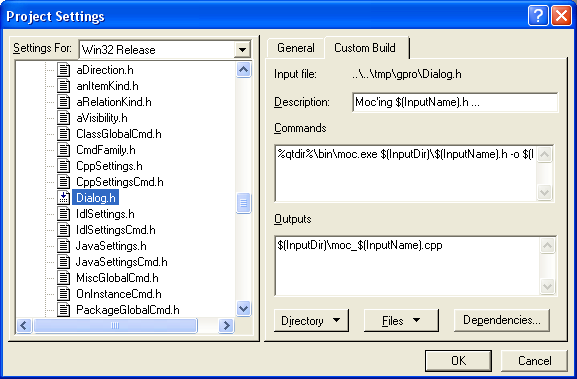Select the Custom Build tab

pyautogui.click(x=365, y=48)
